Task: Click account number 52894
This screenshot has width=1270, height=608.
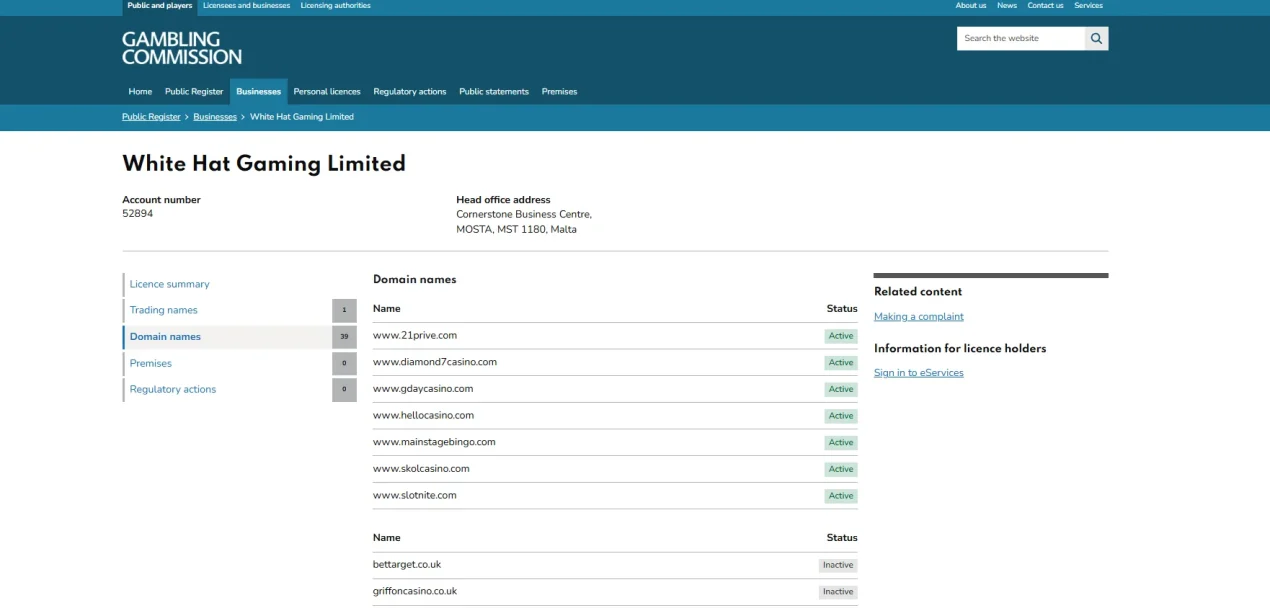Action: coord(138,214)
